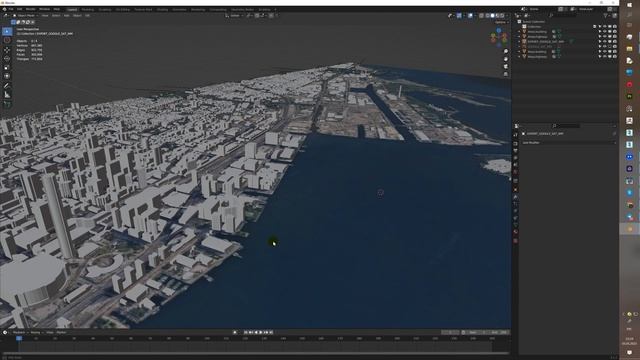Click the blue Z axis on navigation gizmo
Screen dimensions: 640x360
click(x=499, y=31)
